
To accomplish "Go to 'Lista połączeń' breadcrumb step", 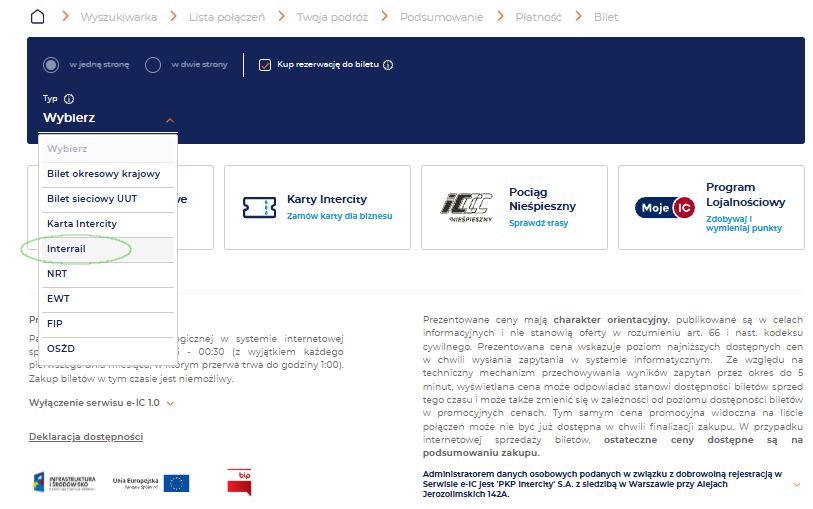I will coord(227,17).
